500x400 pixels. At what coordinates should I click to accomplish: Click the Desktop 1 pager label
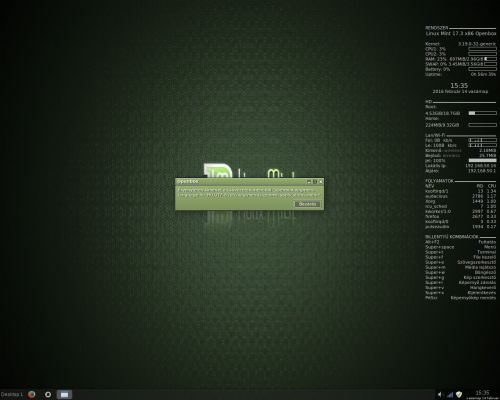tap(12, 394)
